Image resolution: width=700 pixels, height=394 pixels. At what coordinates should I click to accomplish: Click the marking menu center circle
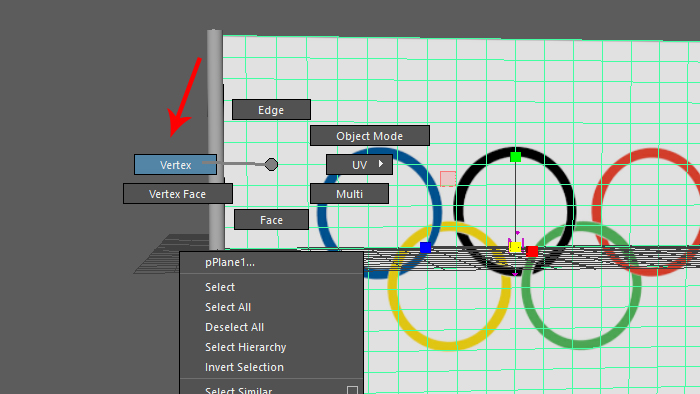[x=271, y=164]
